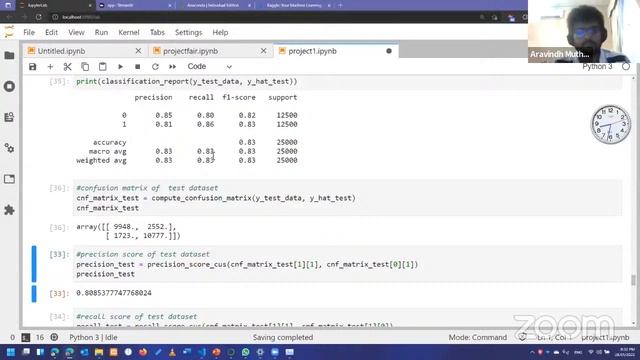The width and height of the screenshot is (640, 360).
Task: Close the Untitled.ipynb tab
Action: (x=138, y=51)
